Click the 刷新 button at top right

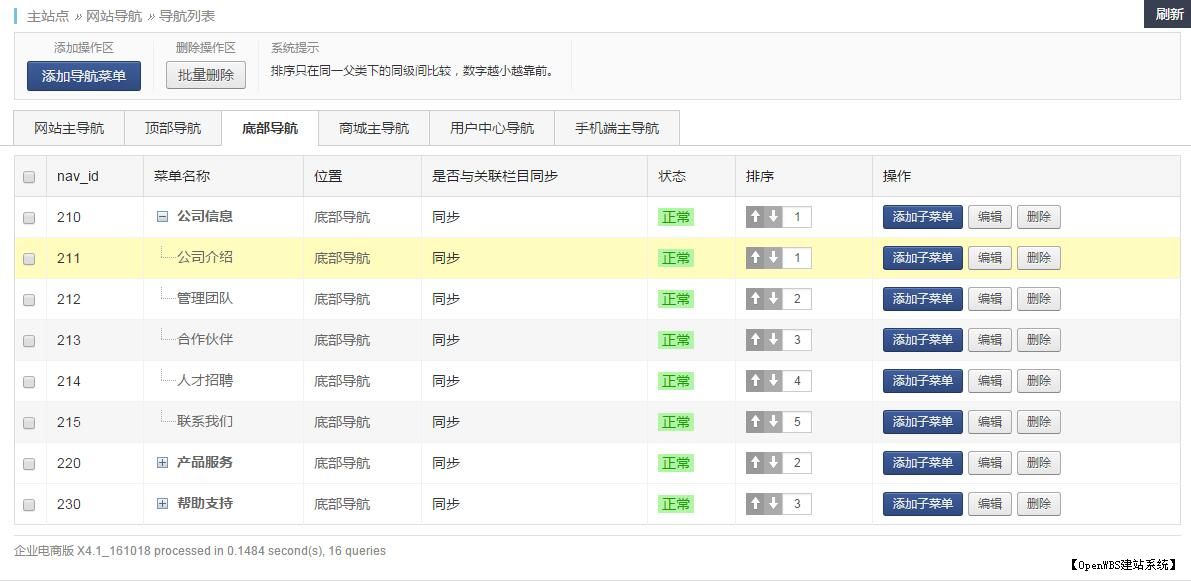click(1167, 14)
